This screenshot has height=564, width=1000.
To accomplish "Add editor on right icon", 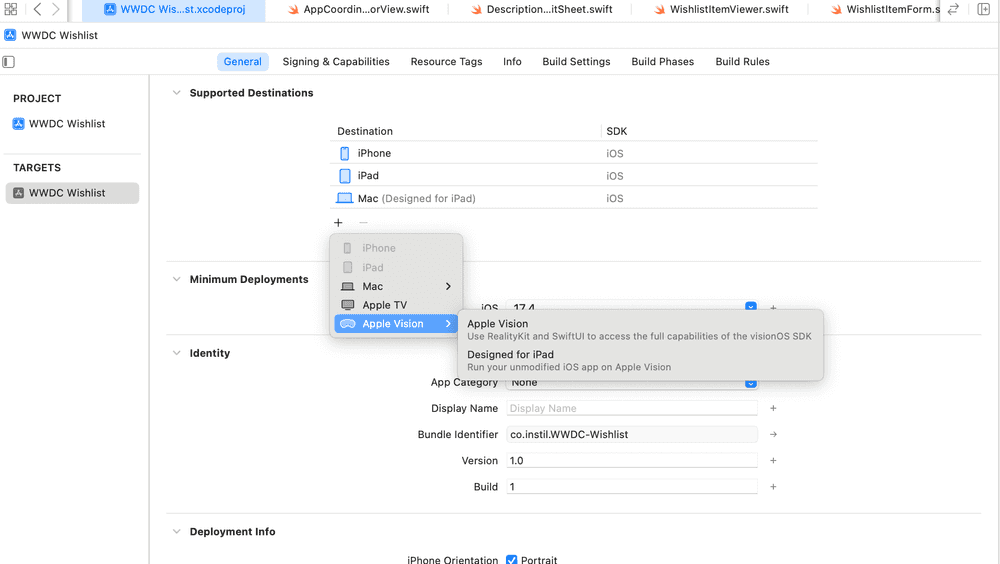I will [x=983, y=9].
